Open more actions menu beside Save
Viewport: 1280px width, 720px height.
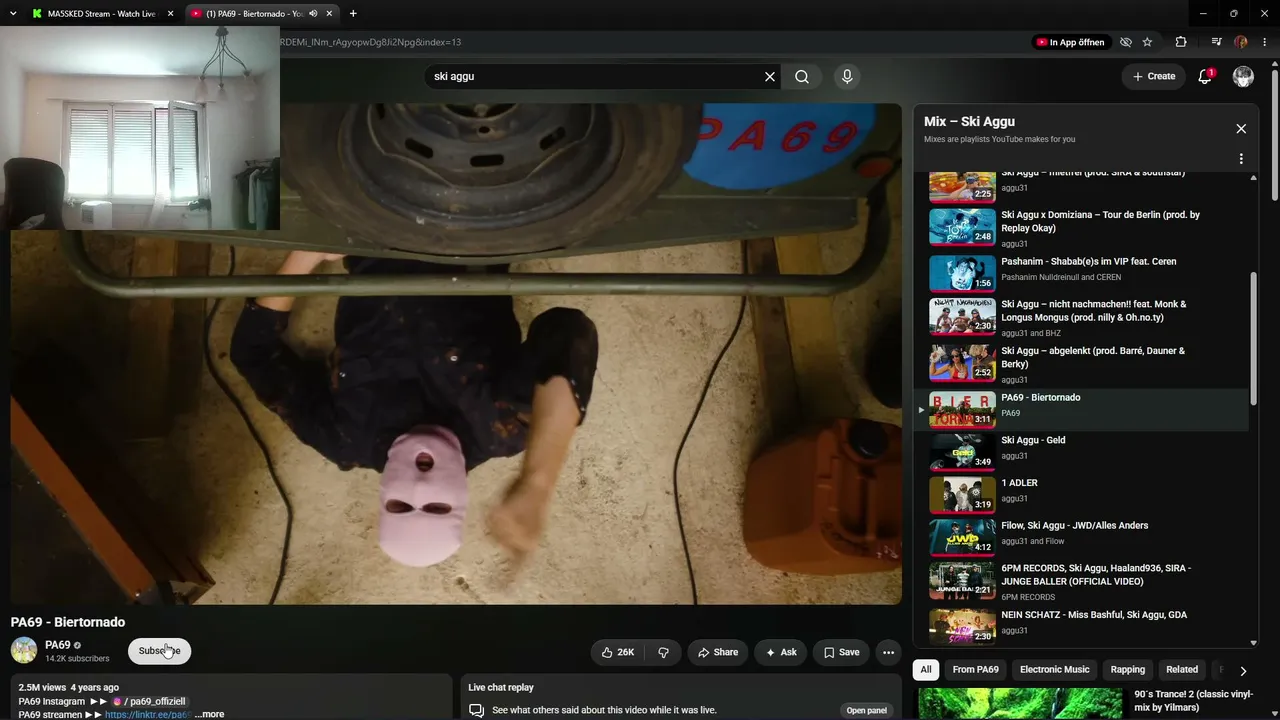tap(888, 652)
